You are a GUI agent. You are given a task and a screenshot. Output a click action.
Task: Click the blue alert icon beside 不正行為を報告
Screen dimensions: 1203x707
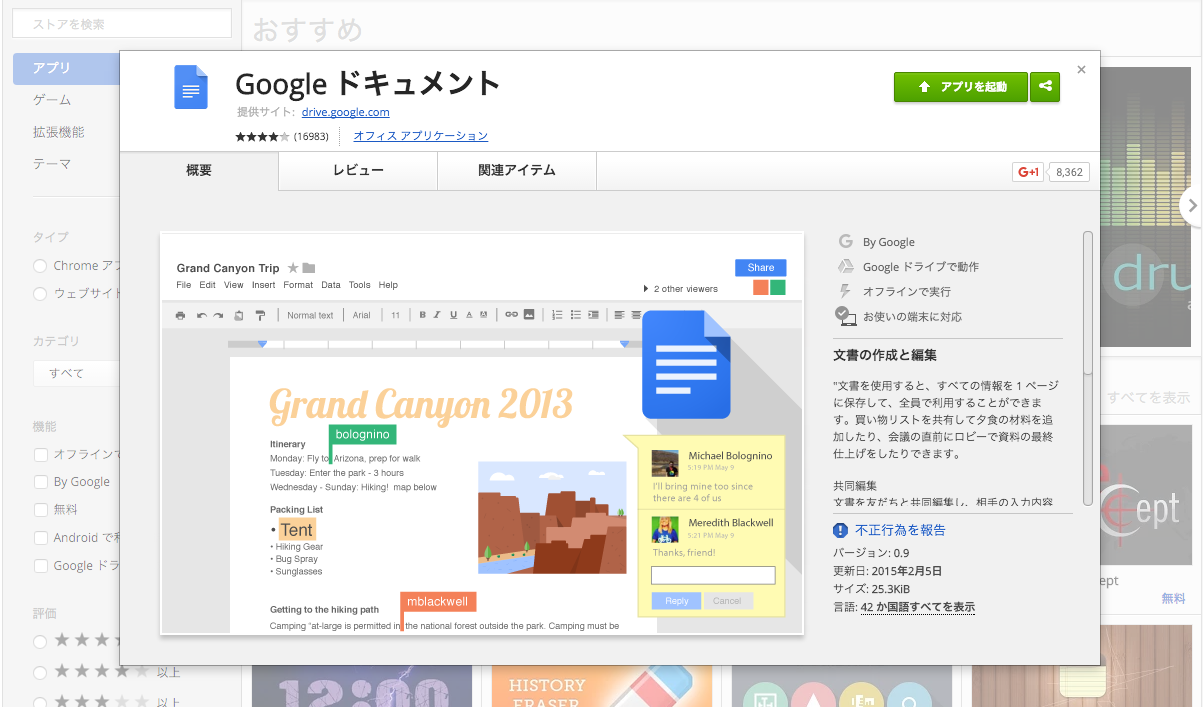(841, 530)
